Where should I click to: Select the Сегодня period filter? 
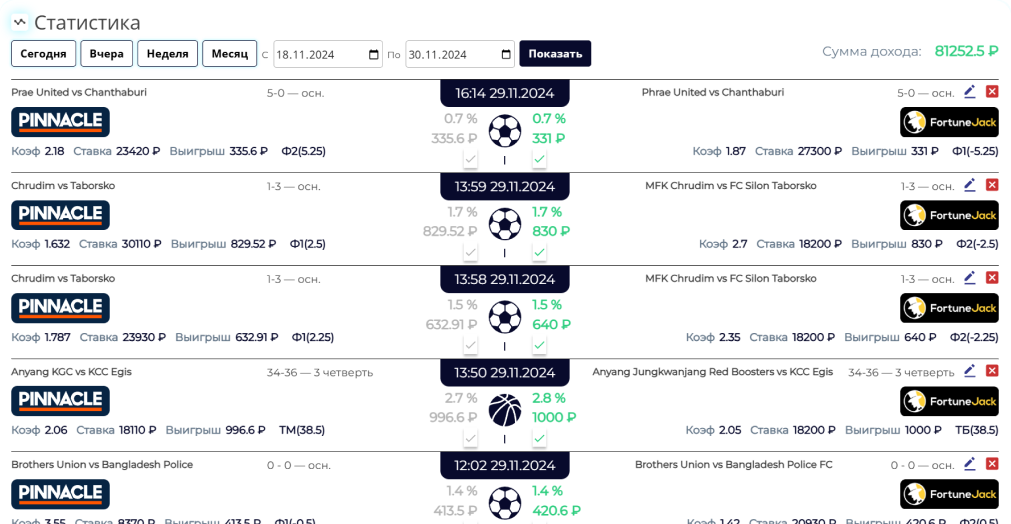43,54
